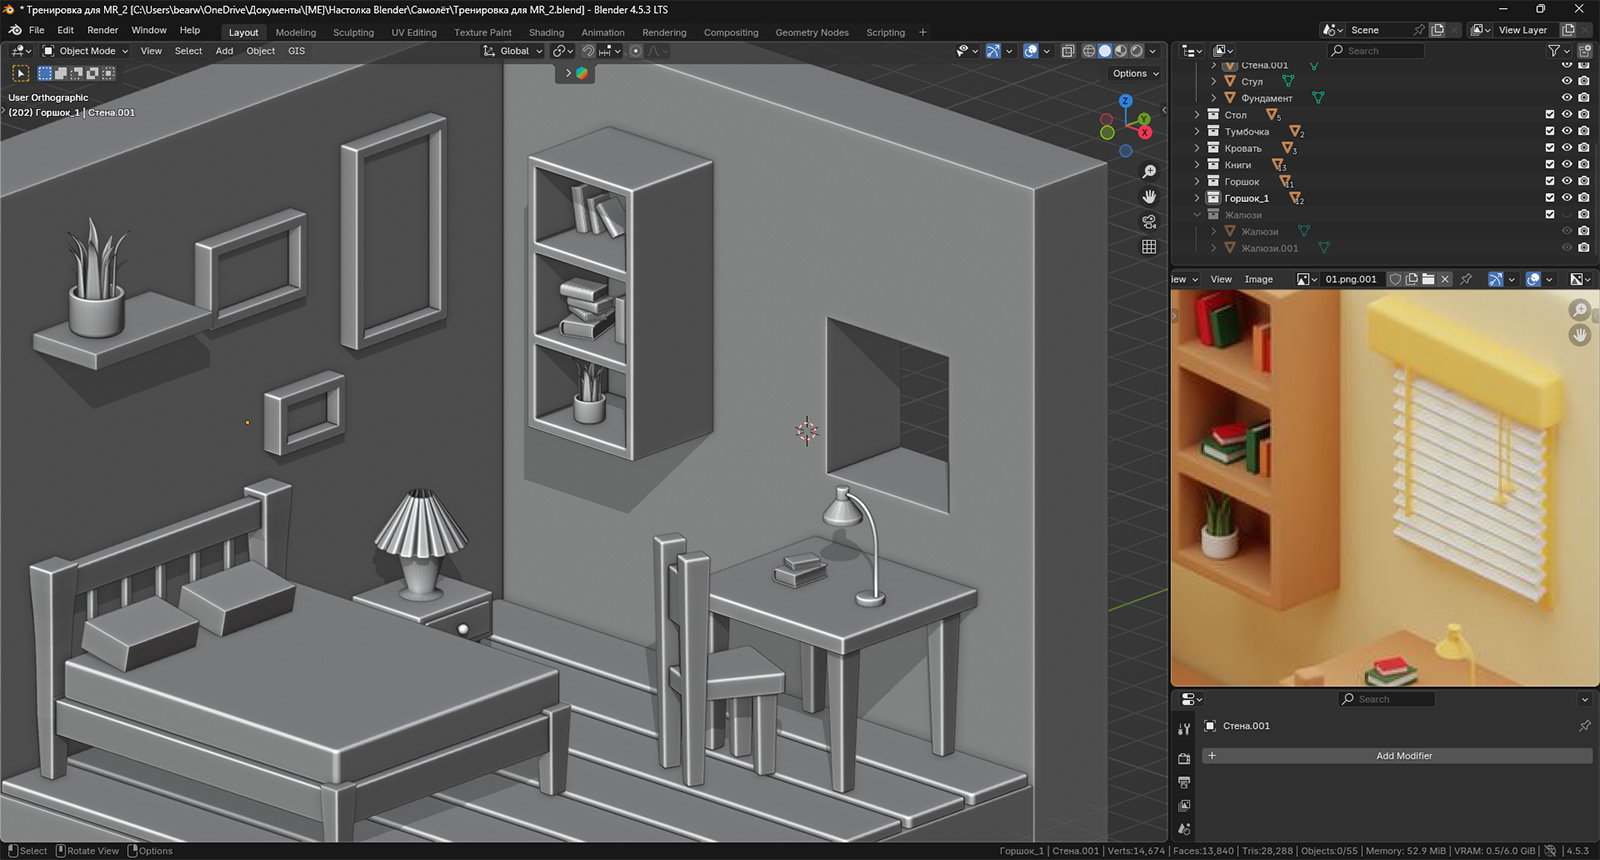Viewport: 1600px width, 860px height.
Task: Switch to orthographic/perspective grid icon
Action: (1149, 247)
